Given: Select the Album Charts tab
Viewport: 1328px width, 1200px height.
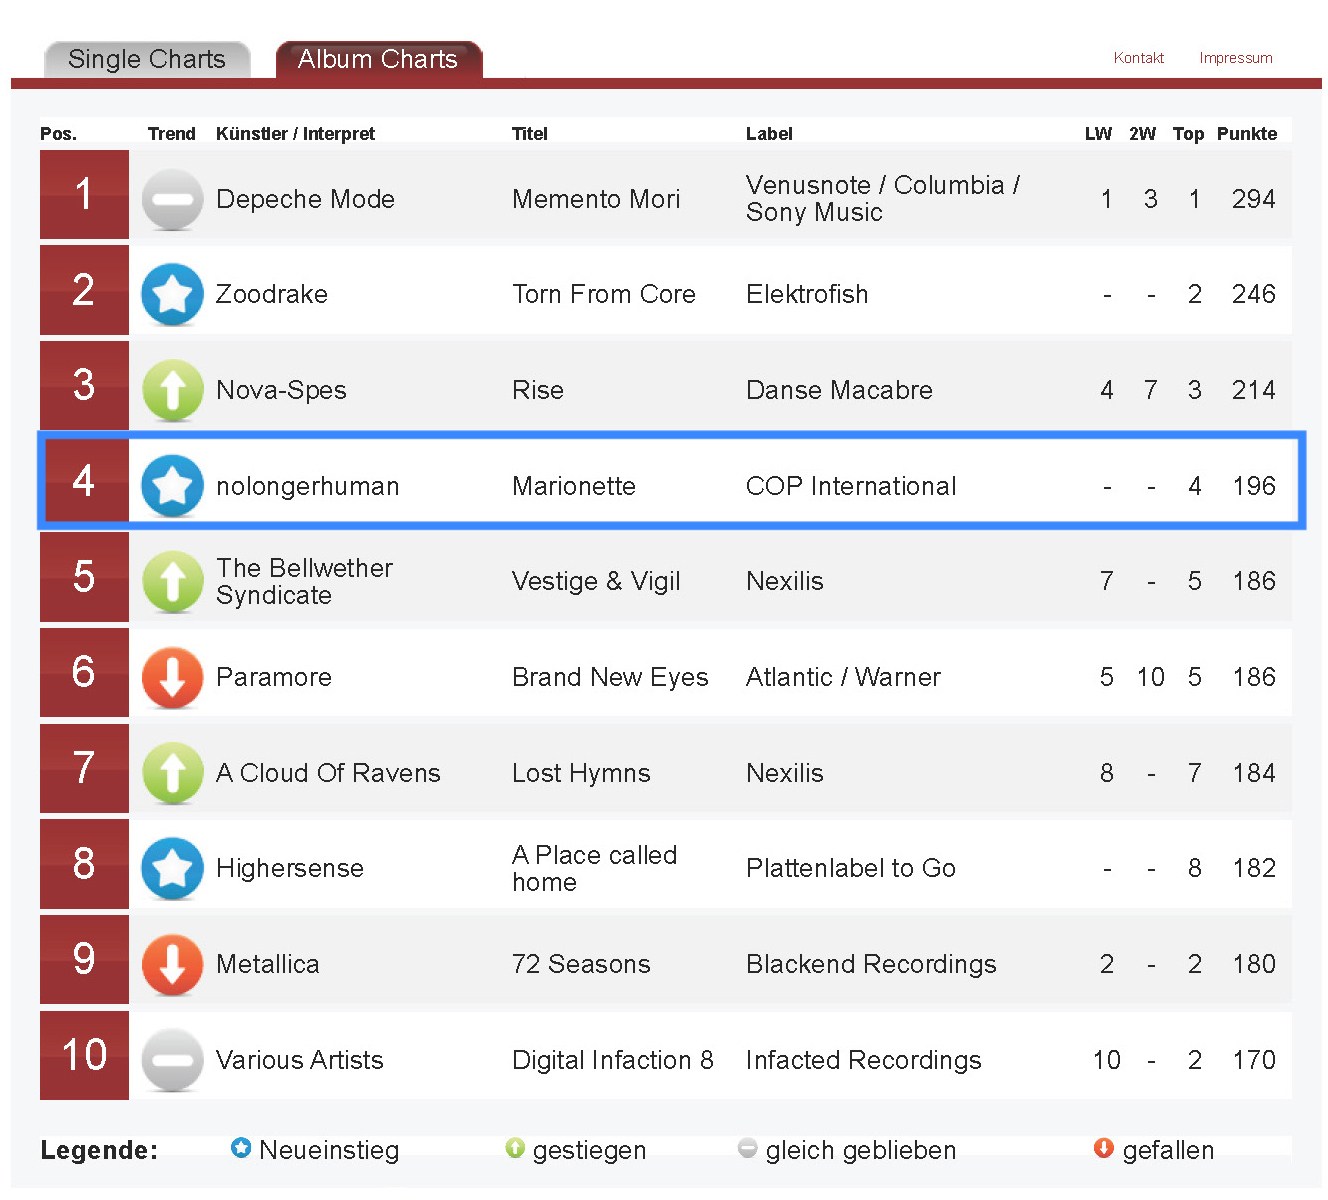Looking at the screenshot, I should 378,59.
